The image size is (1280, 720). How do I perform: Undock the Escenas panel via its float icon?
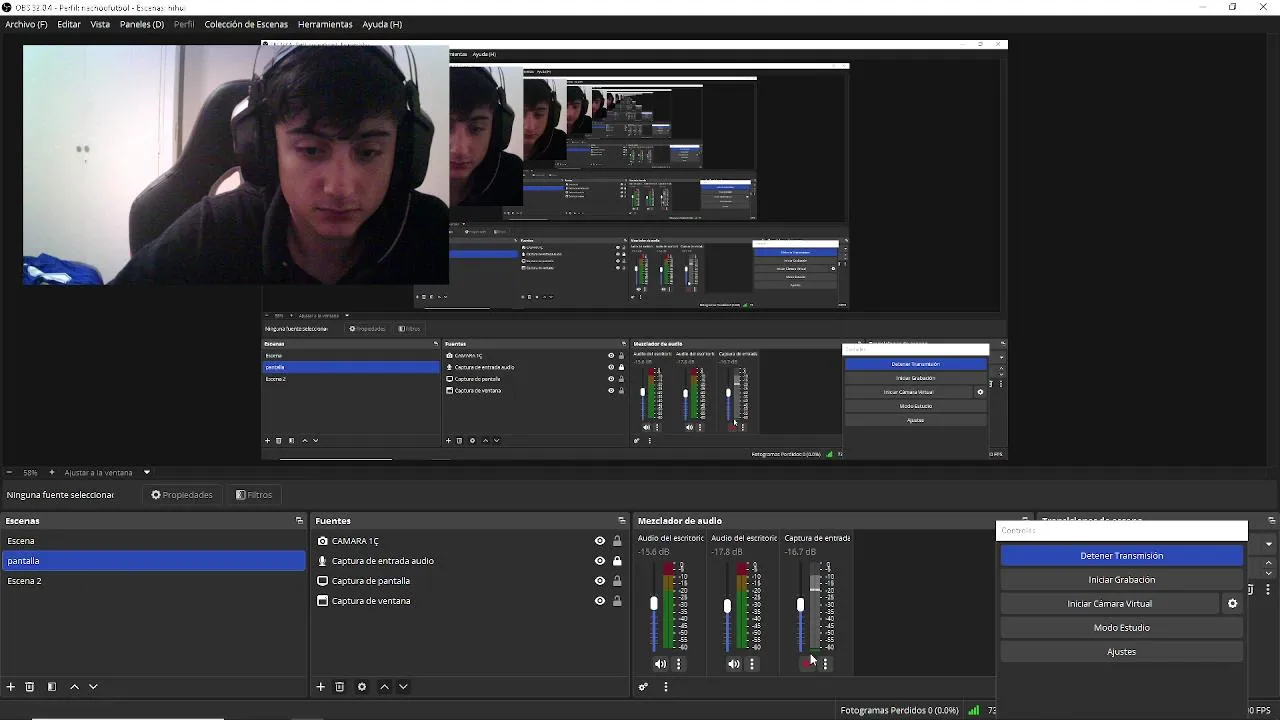coord(299,521)
